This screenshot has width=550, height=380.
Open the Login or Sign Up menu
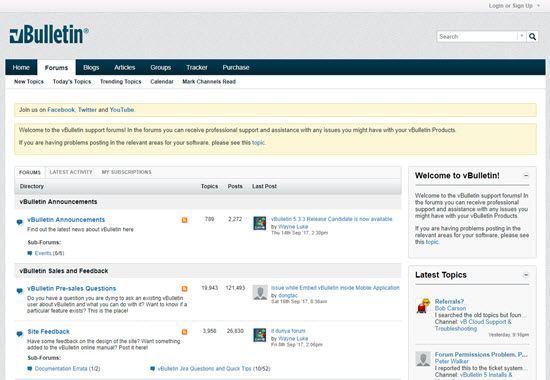pos(514,6)
